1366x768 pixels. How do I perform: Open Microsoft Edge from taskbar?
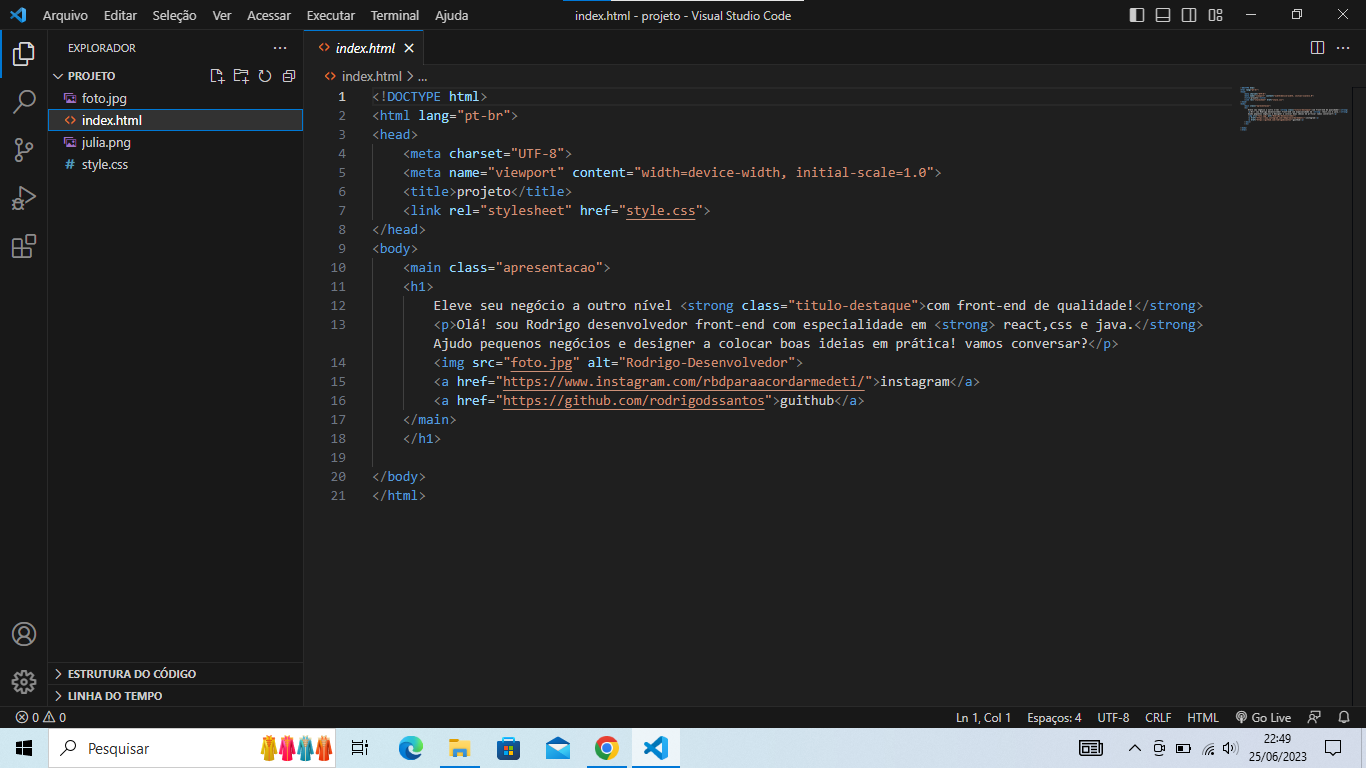point(410,748)
